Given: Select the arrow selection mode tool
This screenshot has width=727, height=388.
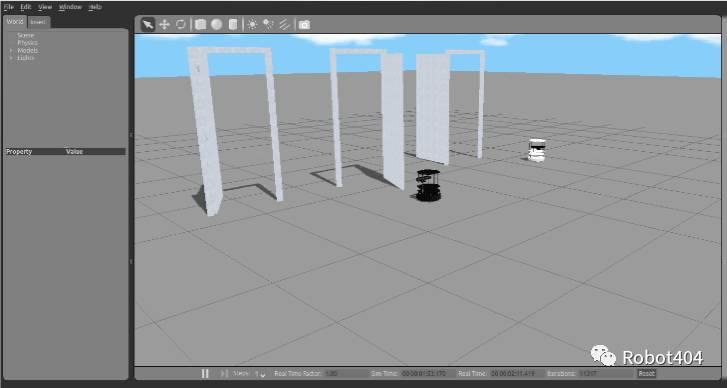Looking at the screenshot, I should point(148,25).
